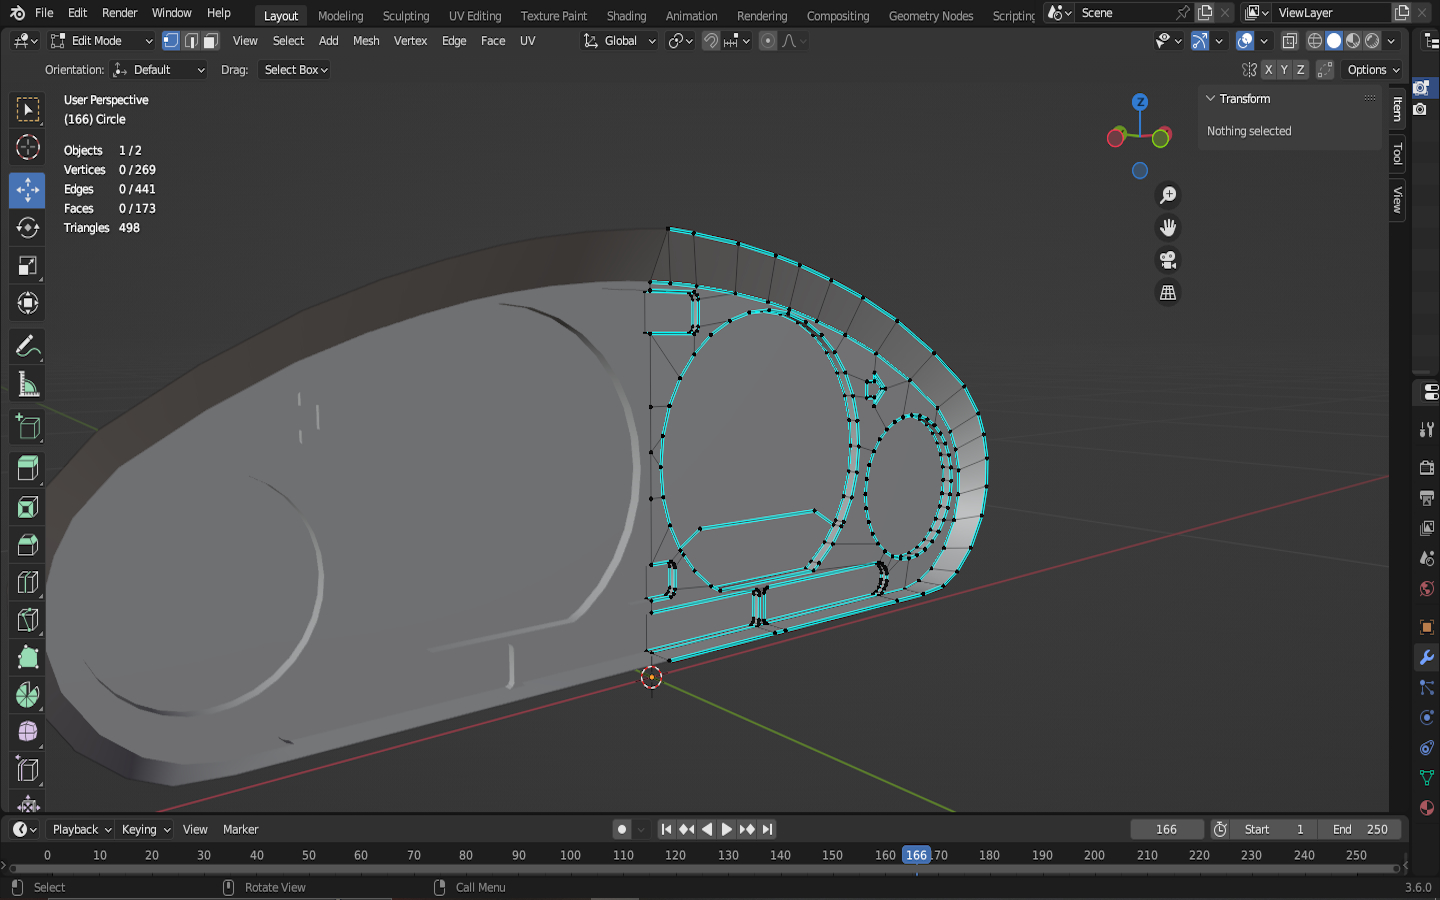Open the Options popover button
Image resolution: width=1440 pixels, height=900 pixels.
pos(1372,70)
